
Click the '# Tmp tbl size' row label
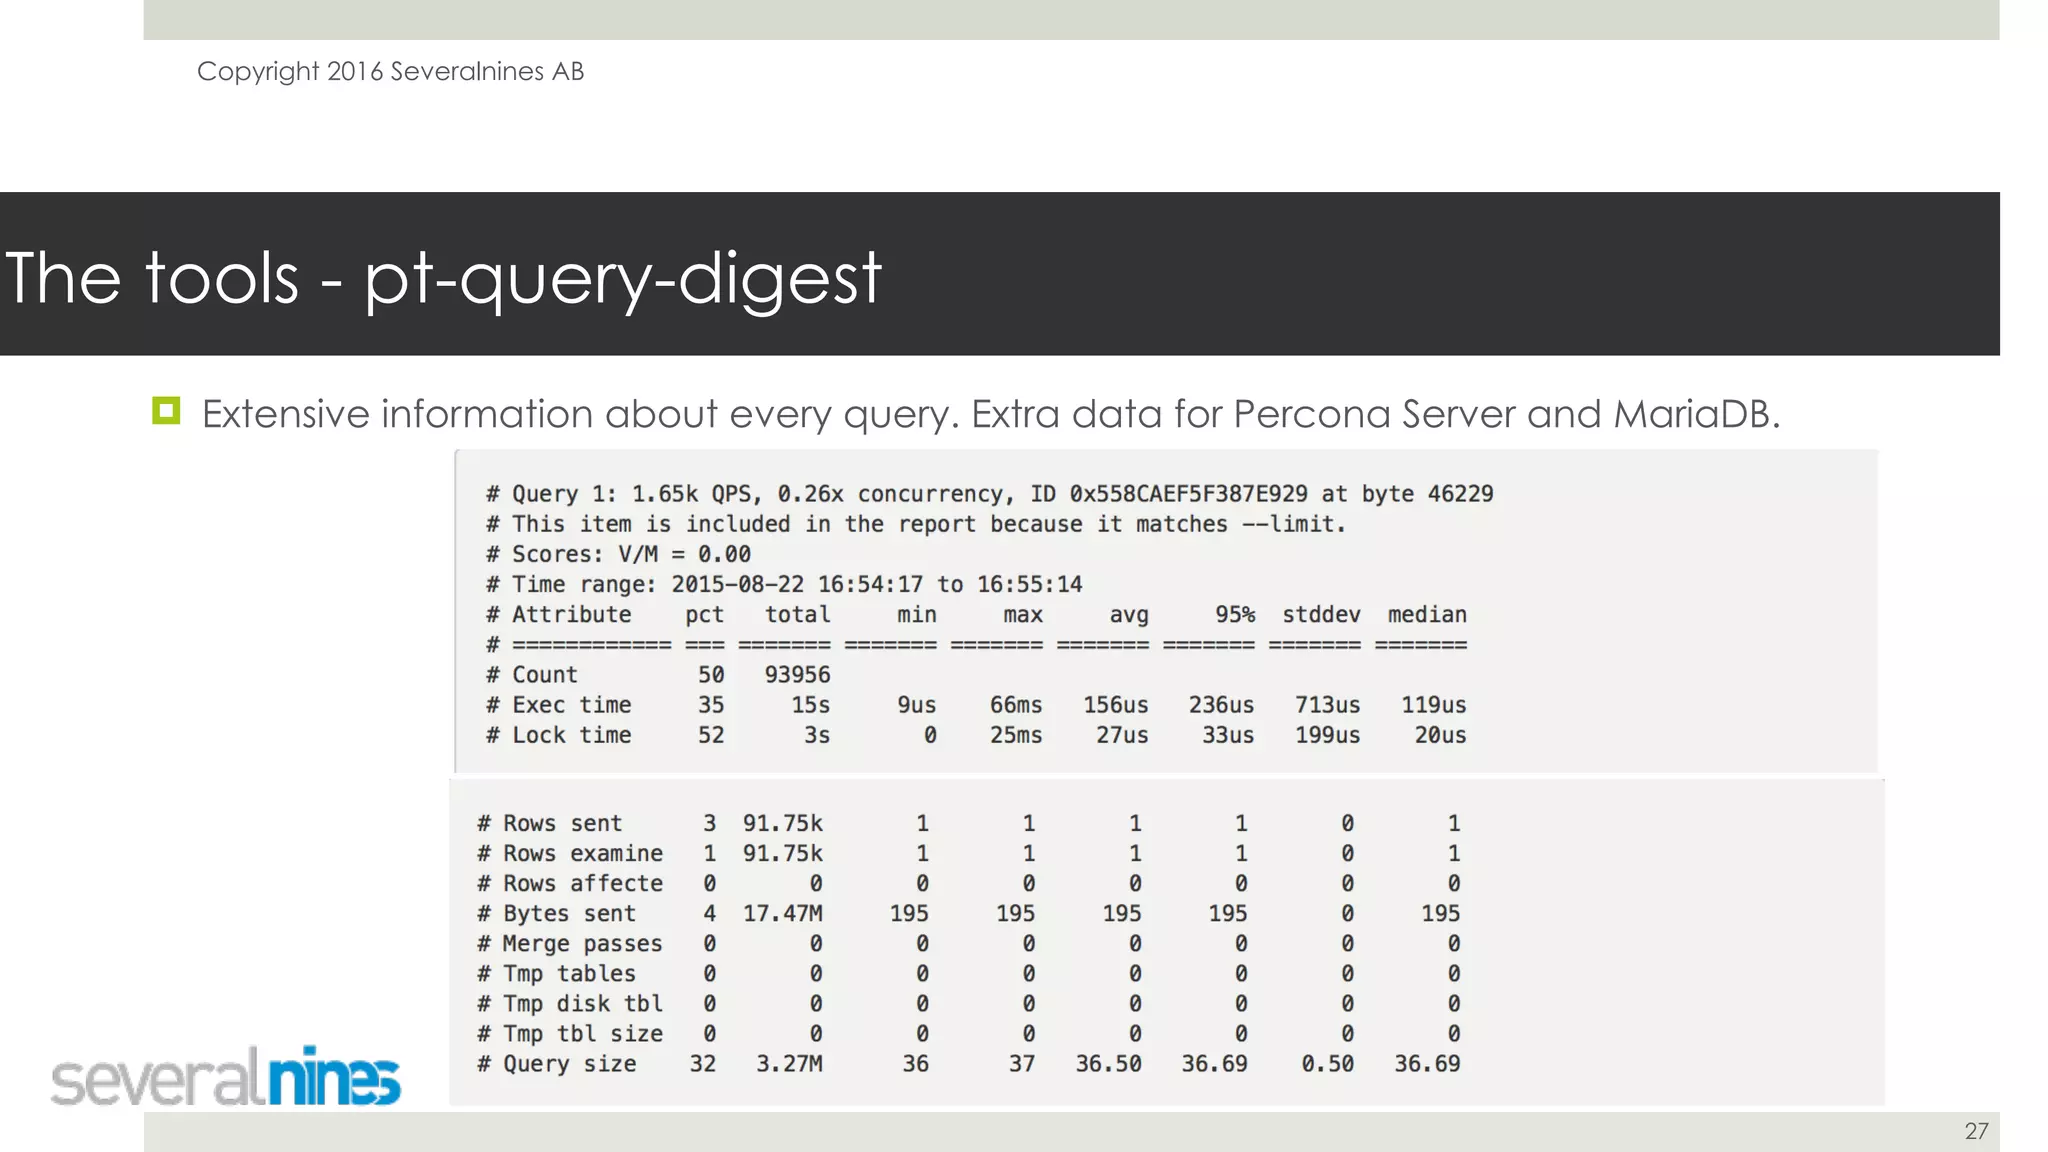pyautogui.click(x=570, y=1033)
